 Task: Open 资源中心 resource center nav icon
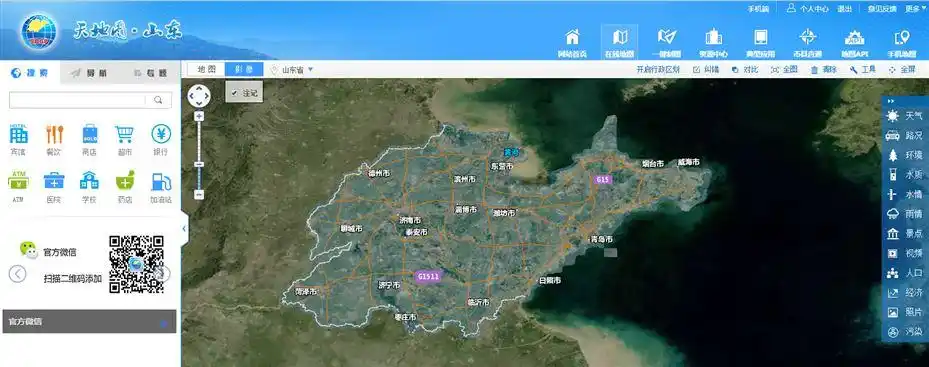point(713,42)
